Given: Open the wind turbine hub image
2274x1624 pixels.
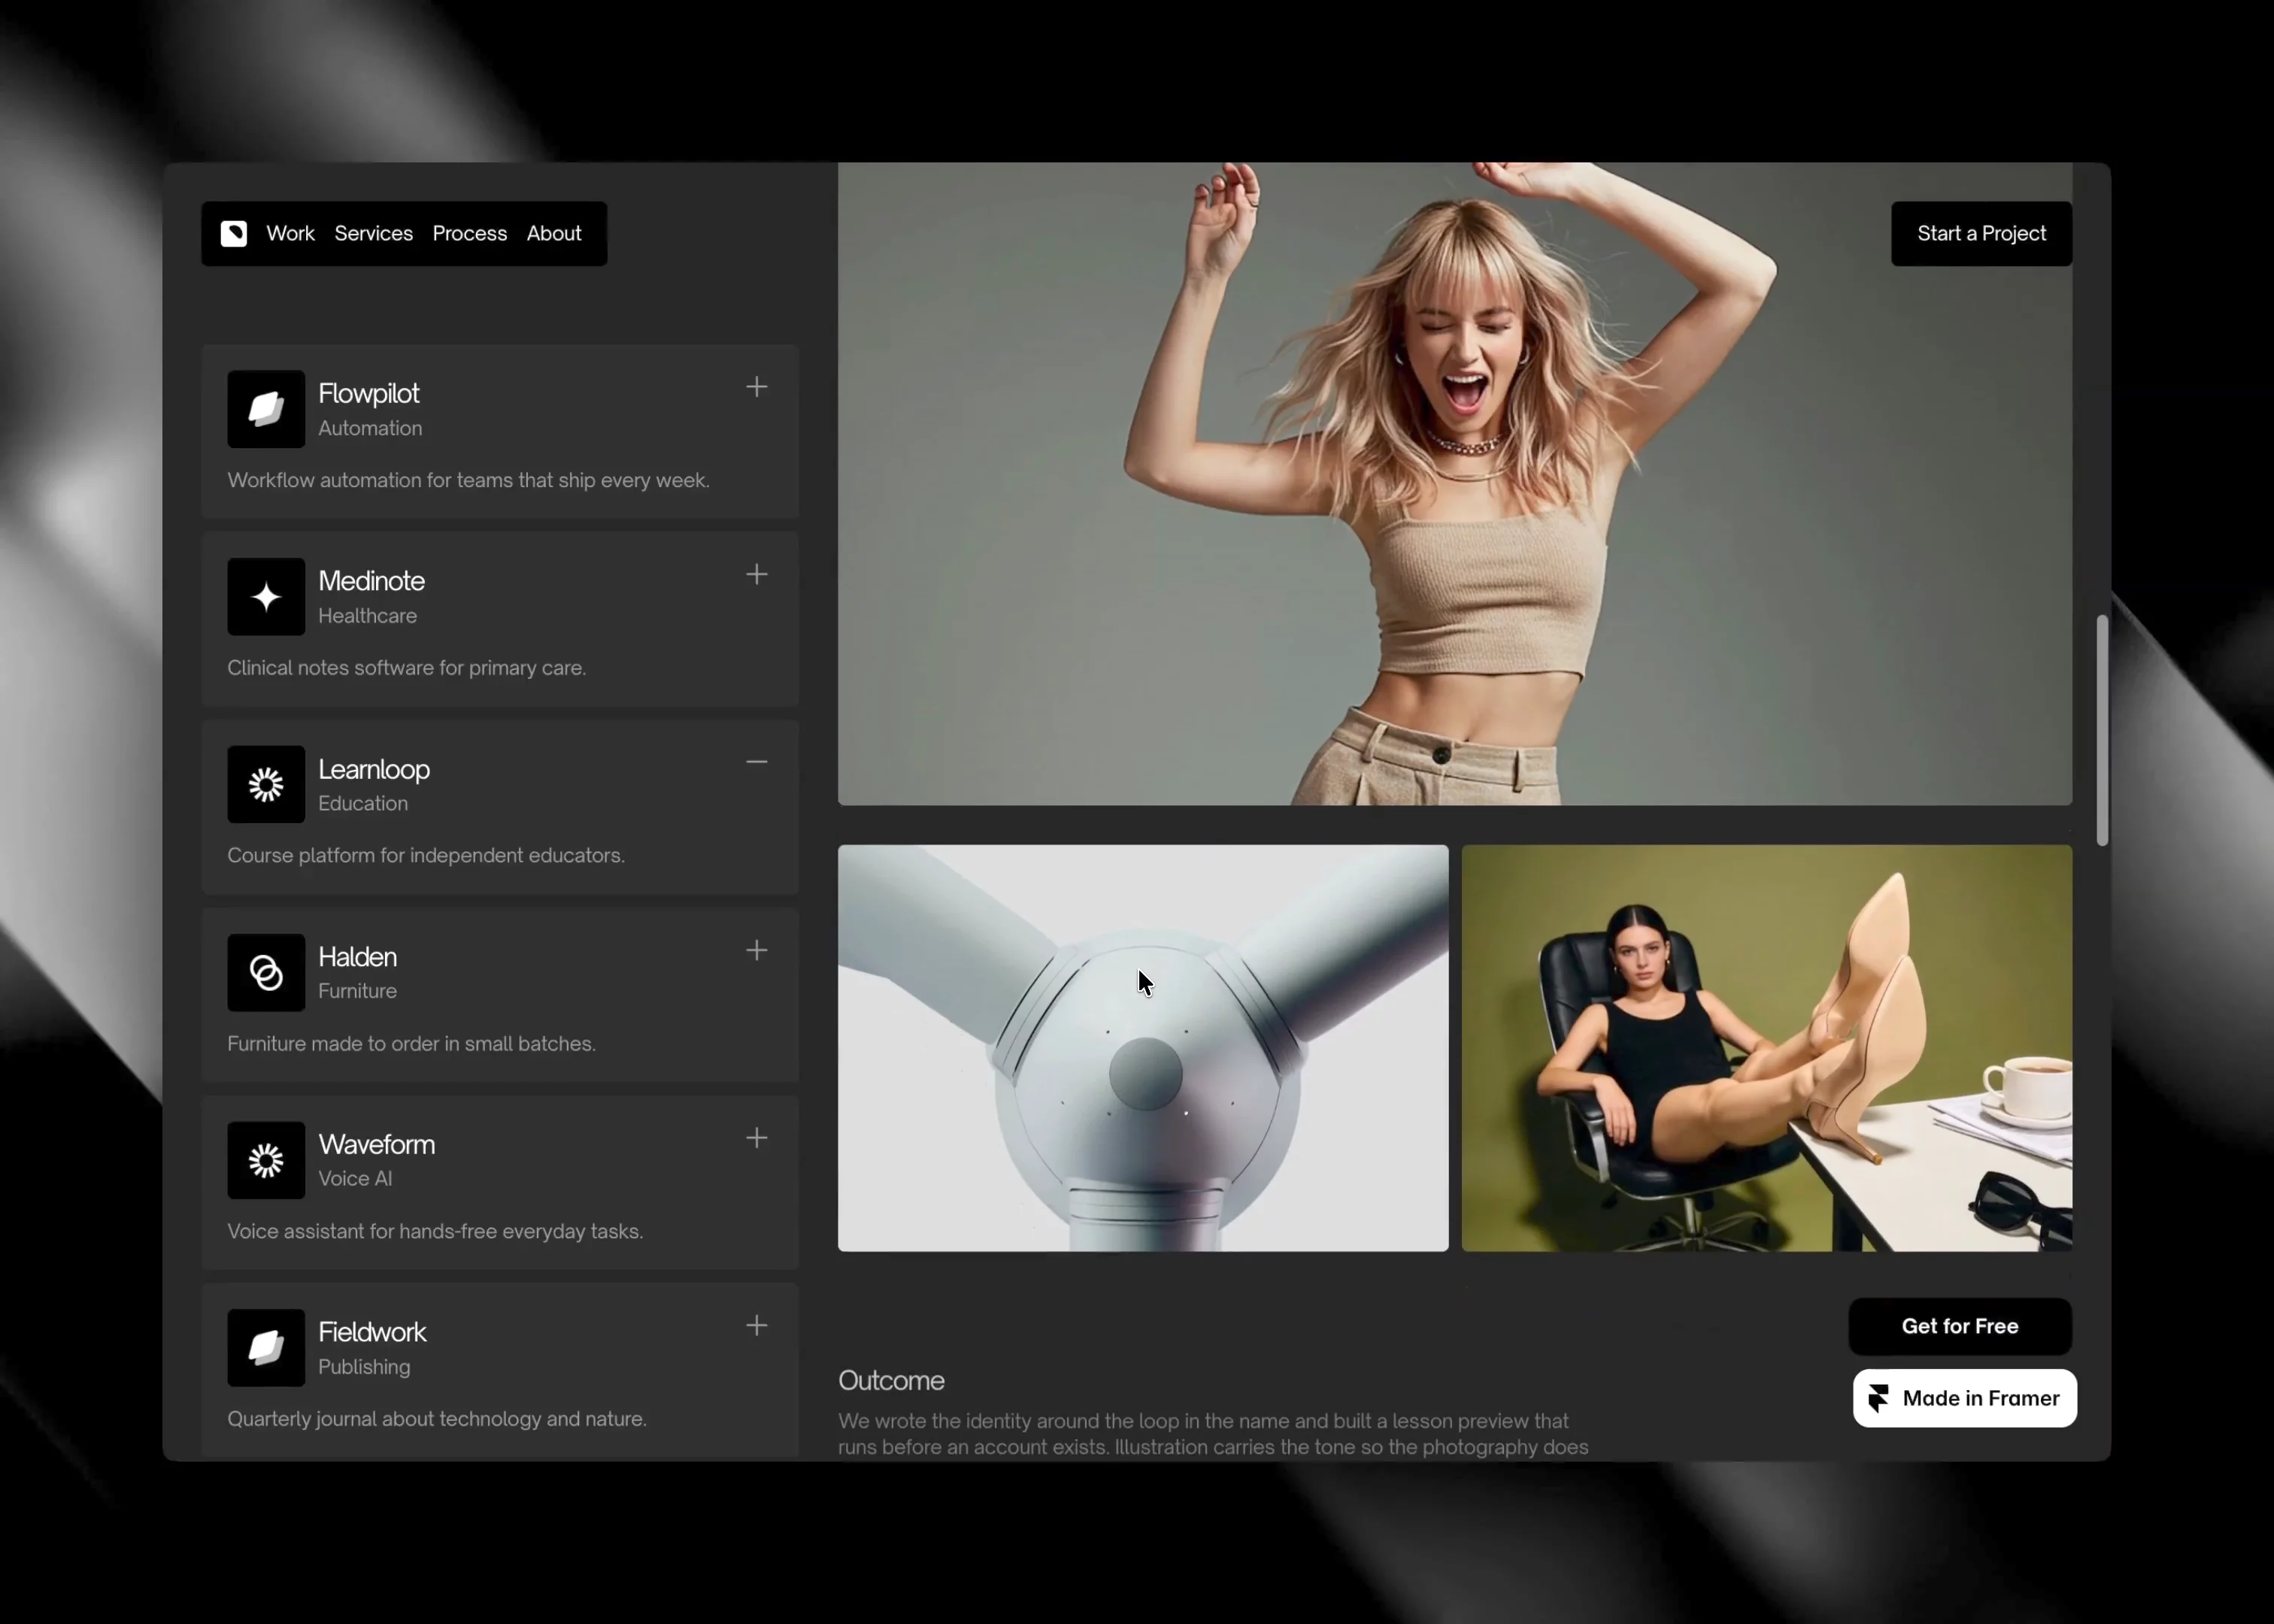Looking at the screenshot, I should [x=1143, y=1048].
